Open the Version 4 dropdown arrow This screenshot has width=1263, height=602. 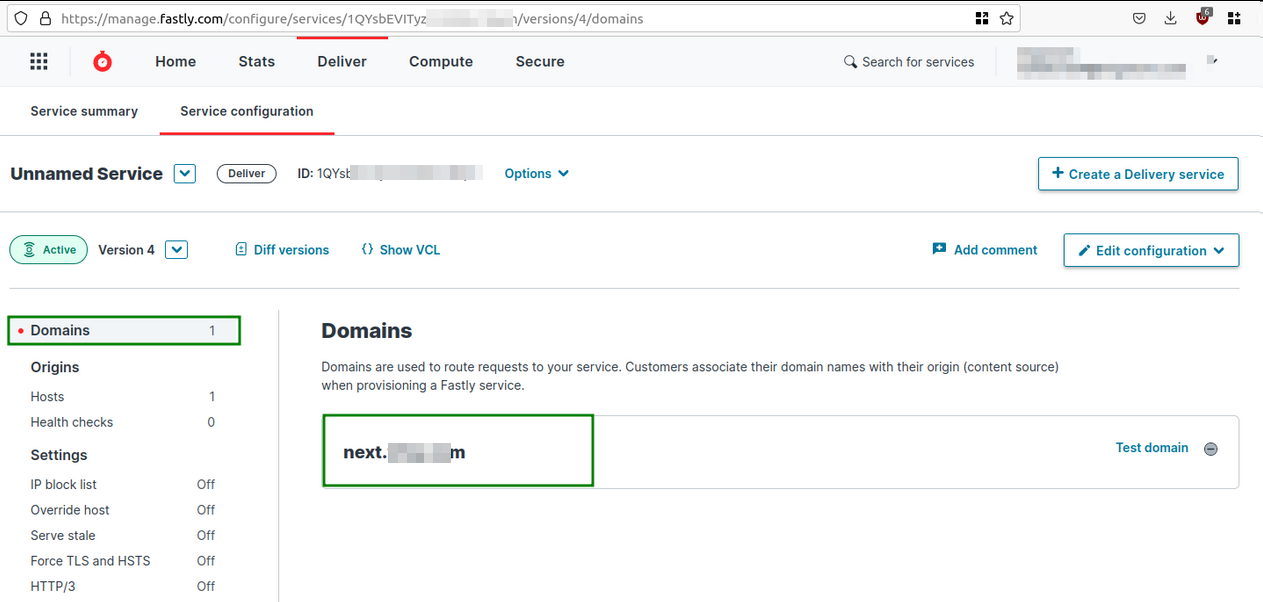[x=176, y=250]
